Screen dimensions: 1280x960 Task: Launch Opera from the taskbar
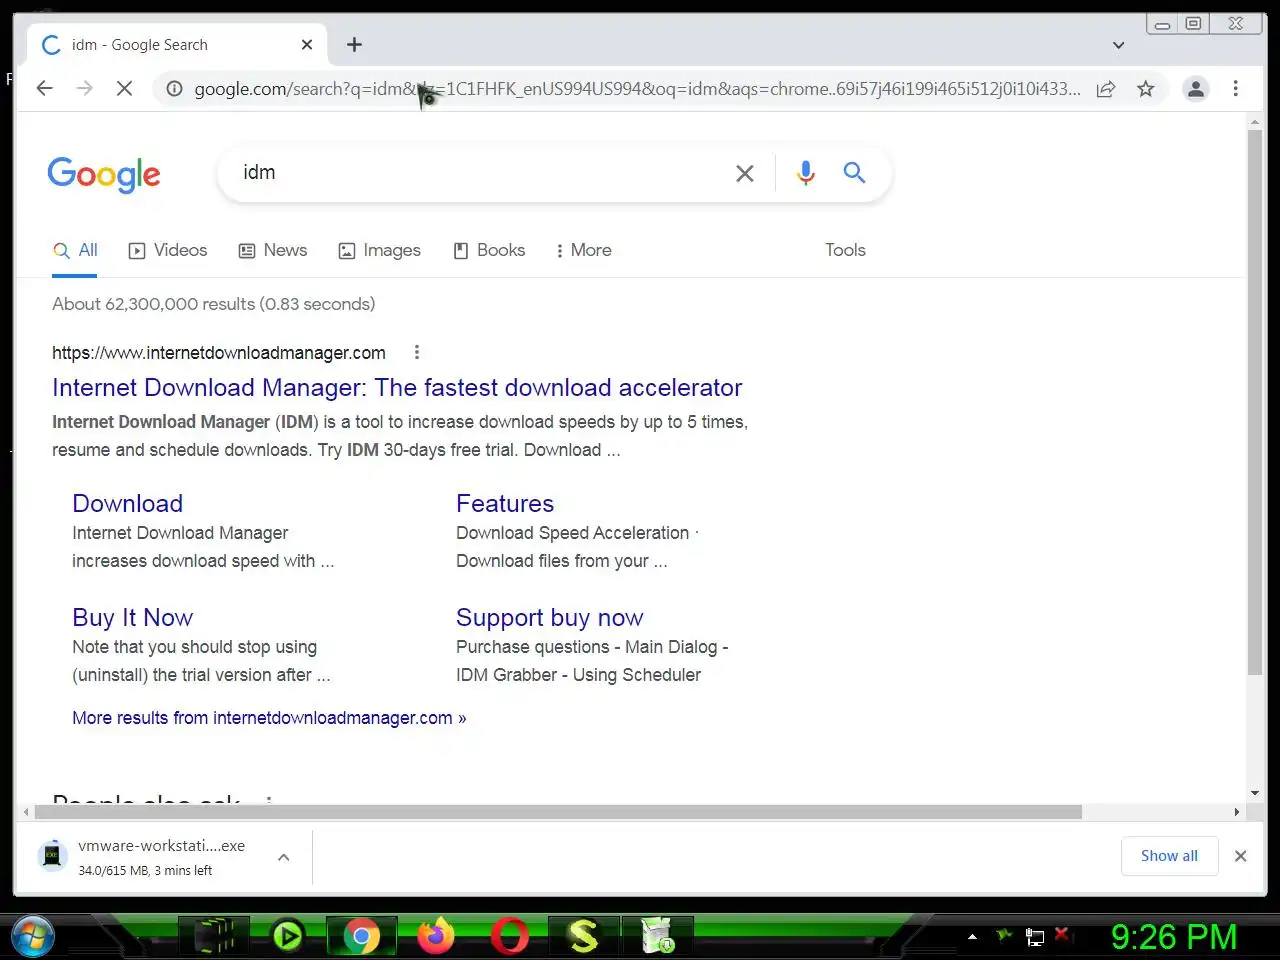point(509,937)
